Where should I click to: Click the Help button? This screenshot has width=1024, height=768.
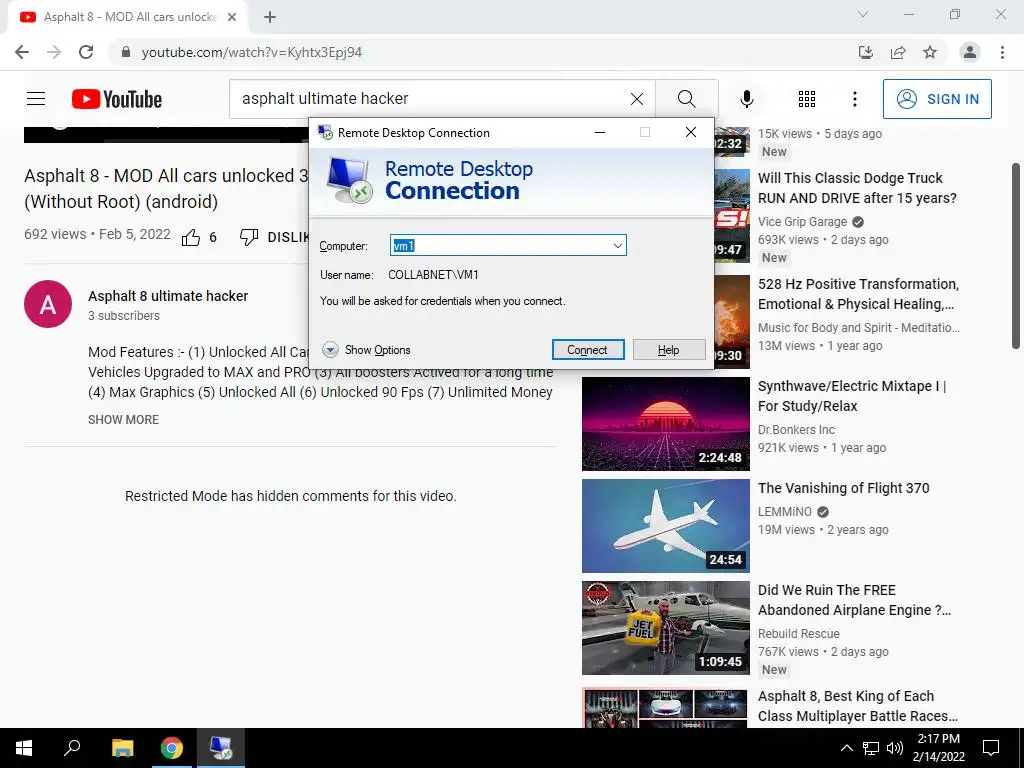[x=668, y=349]
